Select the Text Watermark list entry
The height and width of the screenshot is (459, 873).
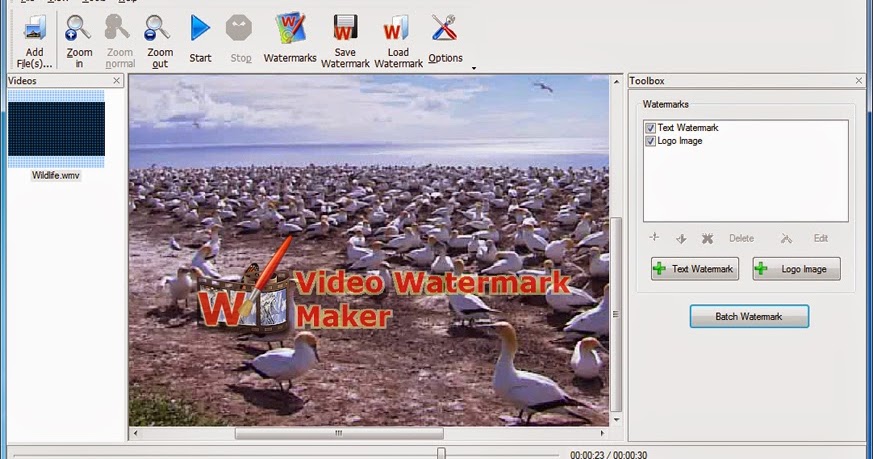(688, 128)
